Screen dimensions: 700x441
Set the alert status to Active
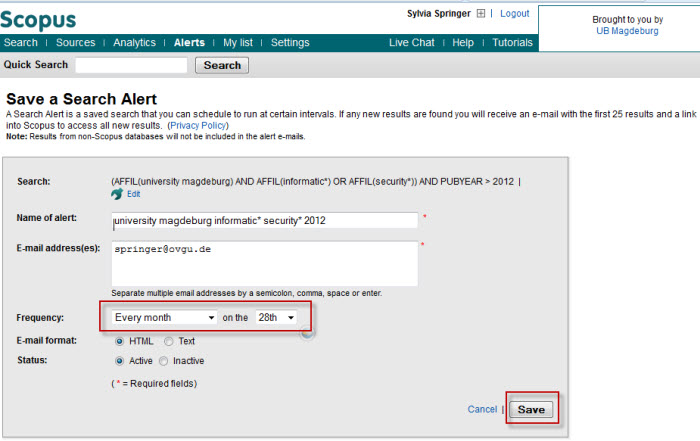(x=121, y=361)
